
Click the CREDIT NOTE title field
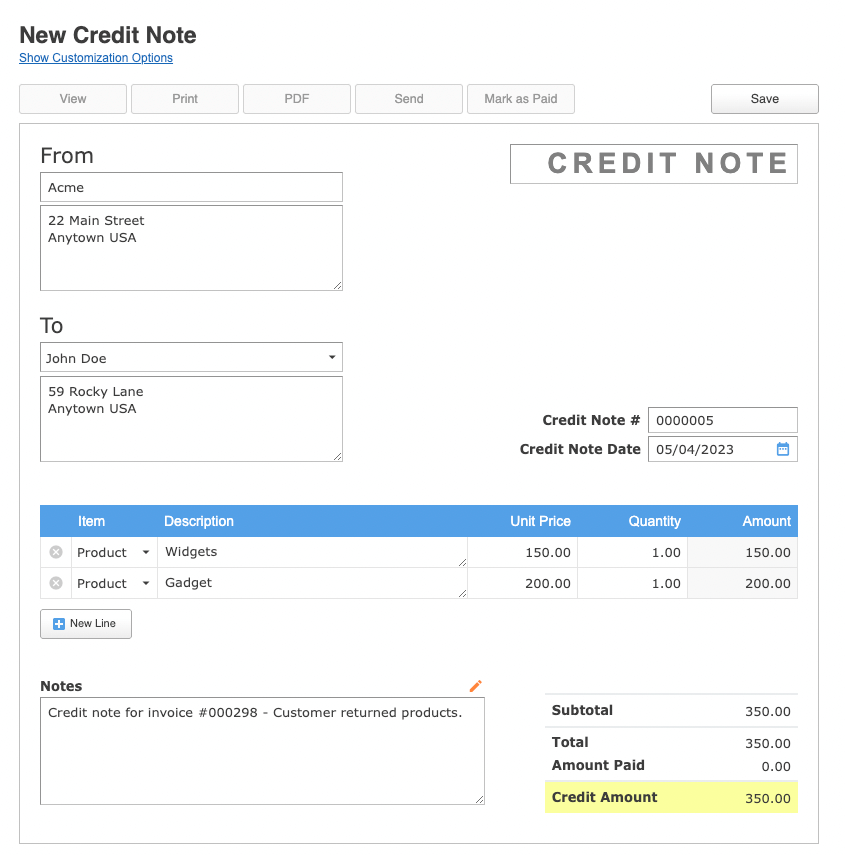[x=654, y=164]
